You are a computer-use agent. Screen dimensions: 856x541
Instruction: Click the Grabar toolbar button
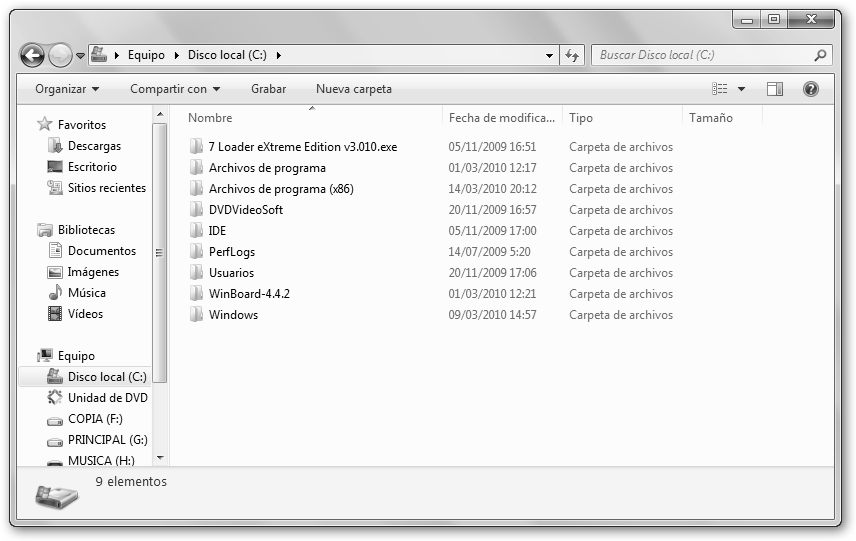[x=268, y=89]
